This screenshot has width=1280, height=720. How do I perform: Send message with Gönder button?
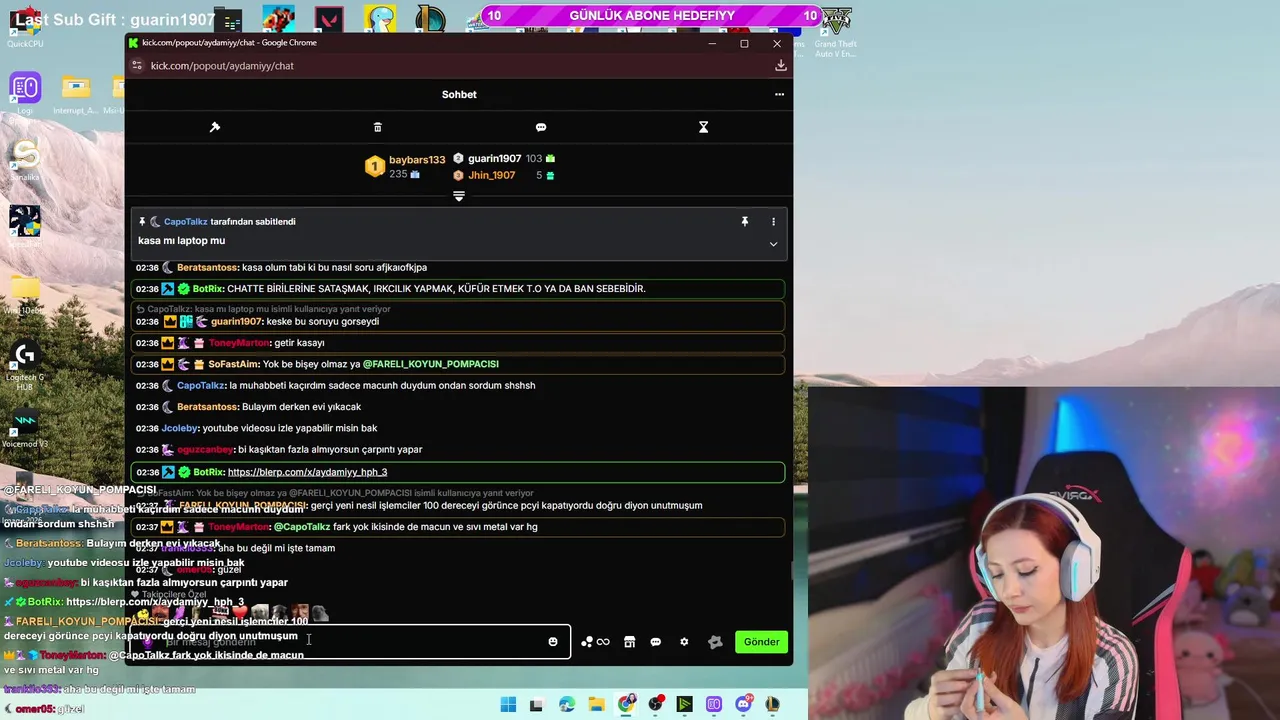(761, 642)
